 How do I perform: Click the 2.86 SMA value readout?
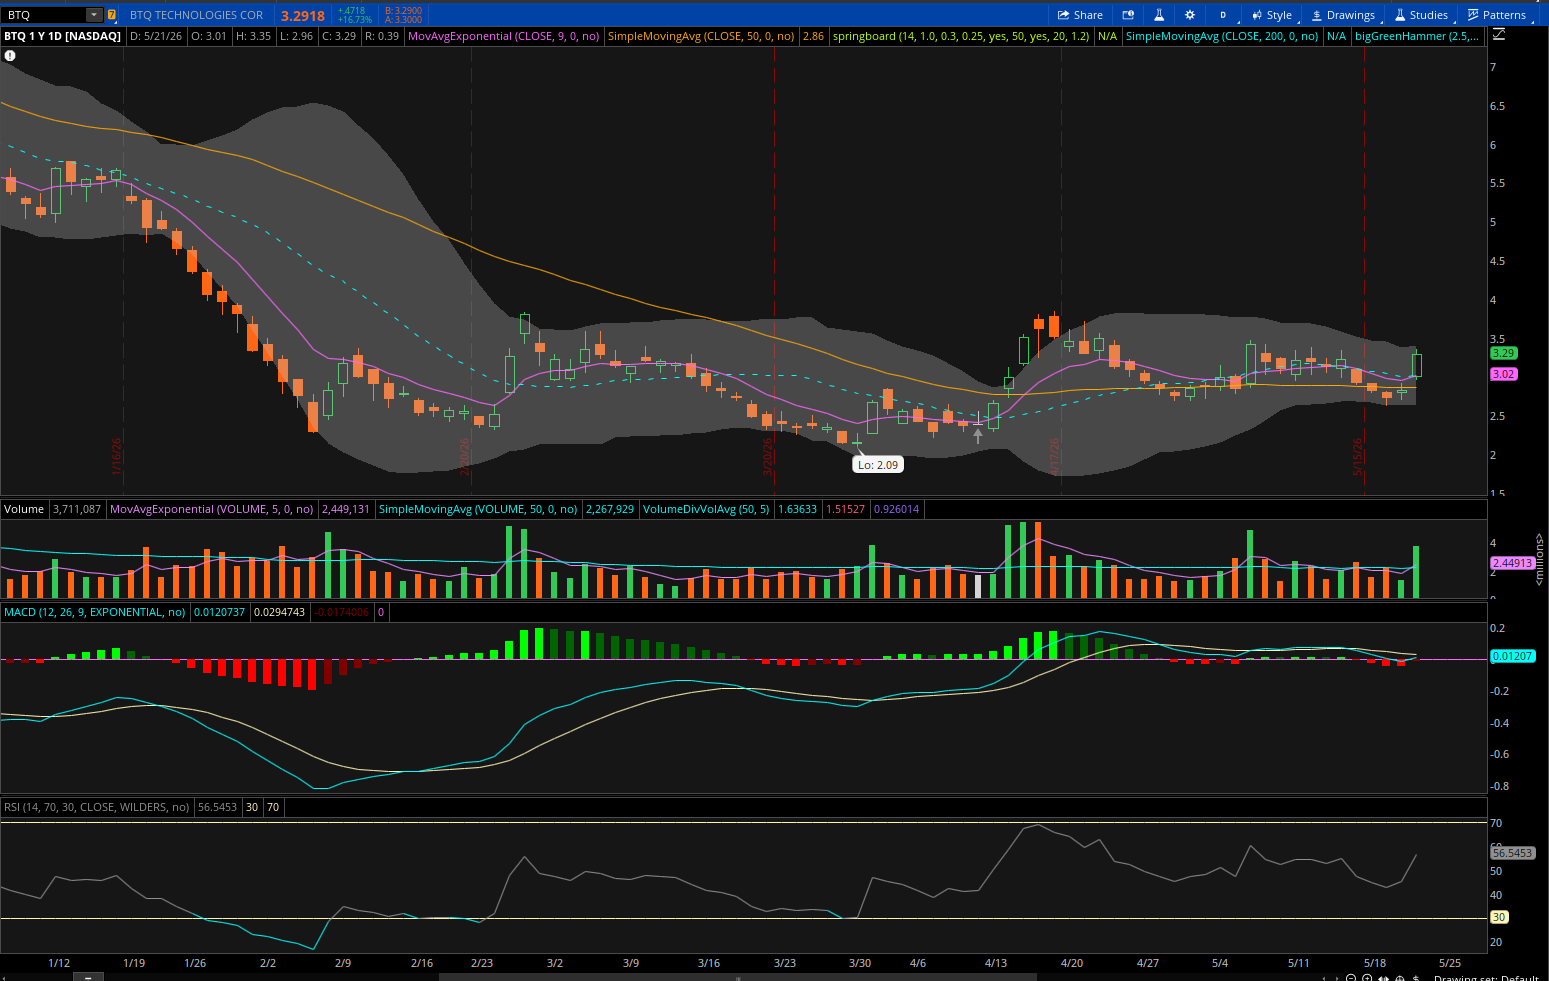[814, 36]
